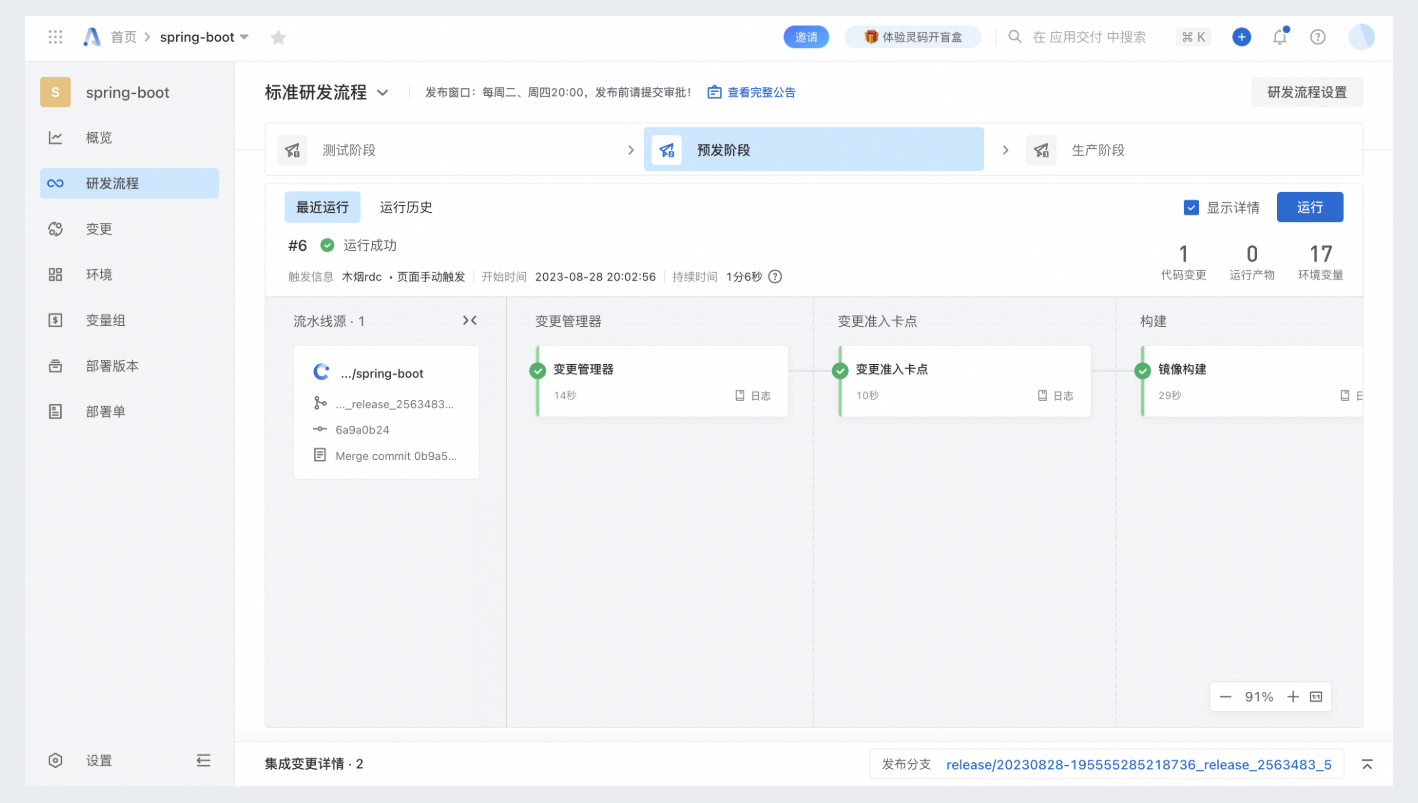Click the 测试阶段 stage icon
The width and height of the screenshot is (1418, 803).
click(292, 150)
